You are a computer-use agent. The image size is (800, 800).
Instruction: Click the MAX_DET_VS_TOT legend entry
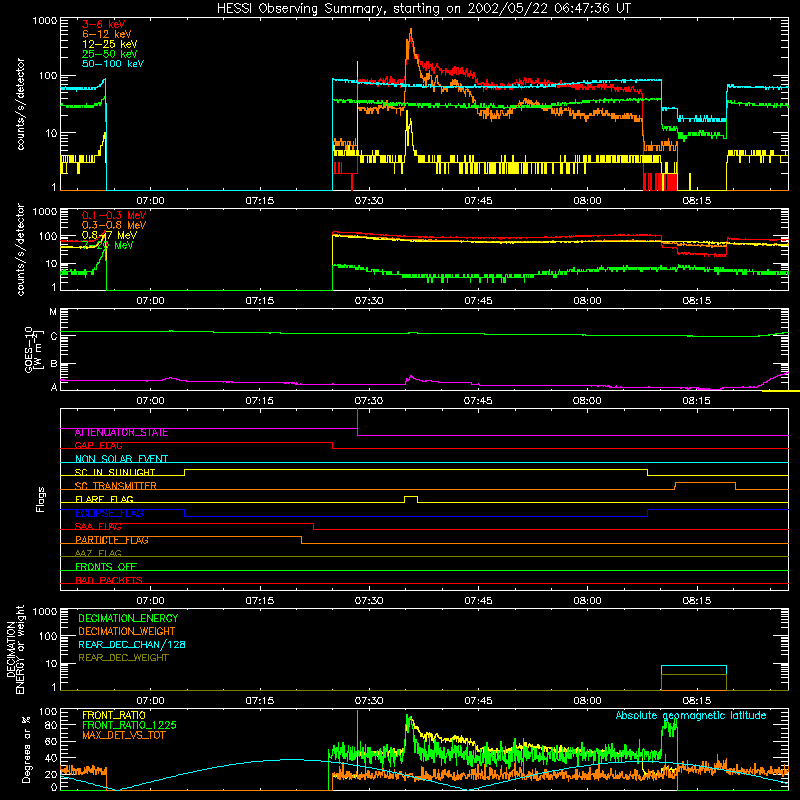(x=123, y=735)
